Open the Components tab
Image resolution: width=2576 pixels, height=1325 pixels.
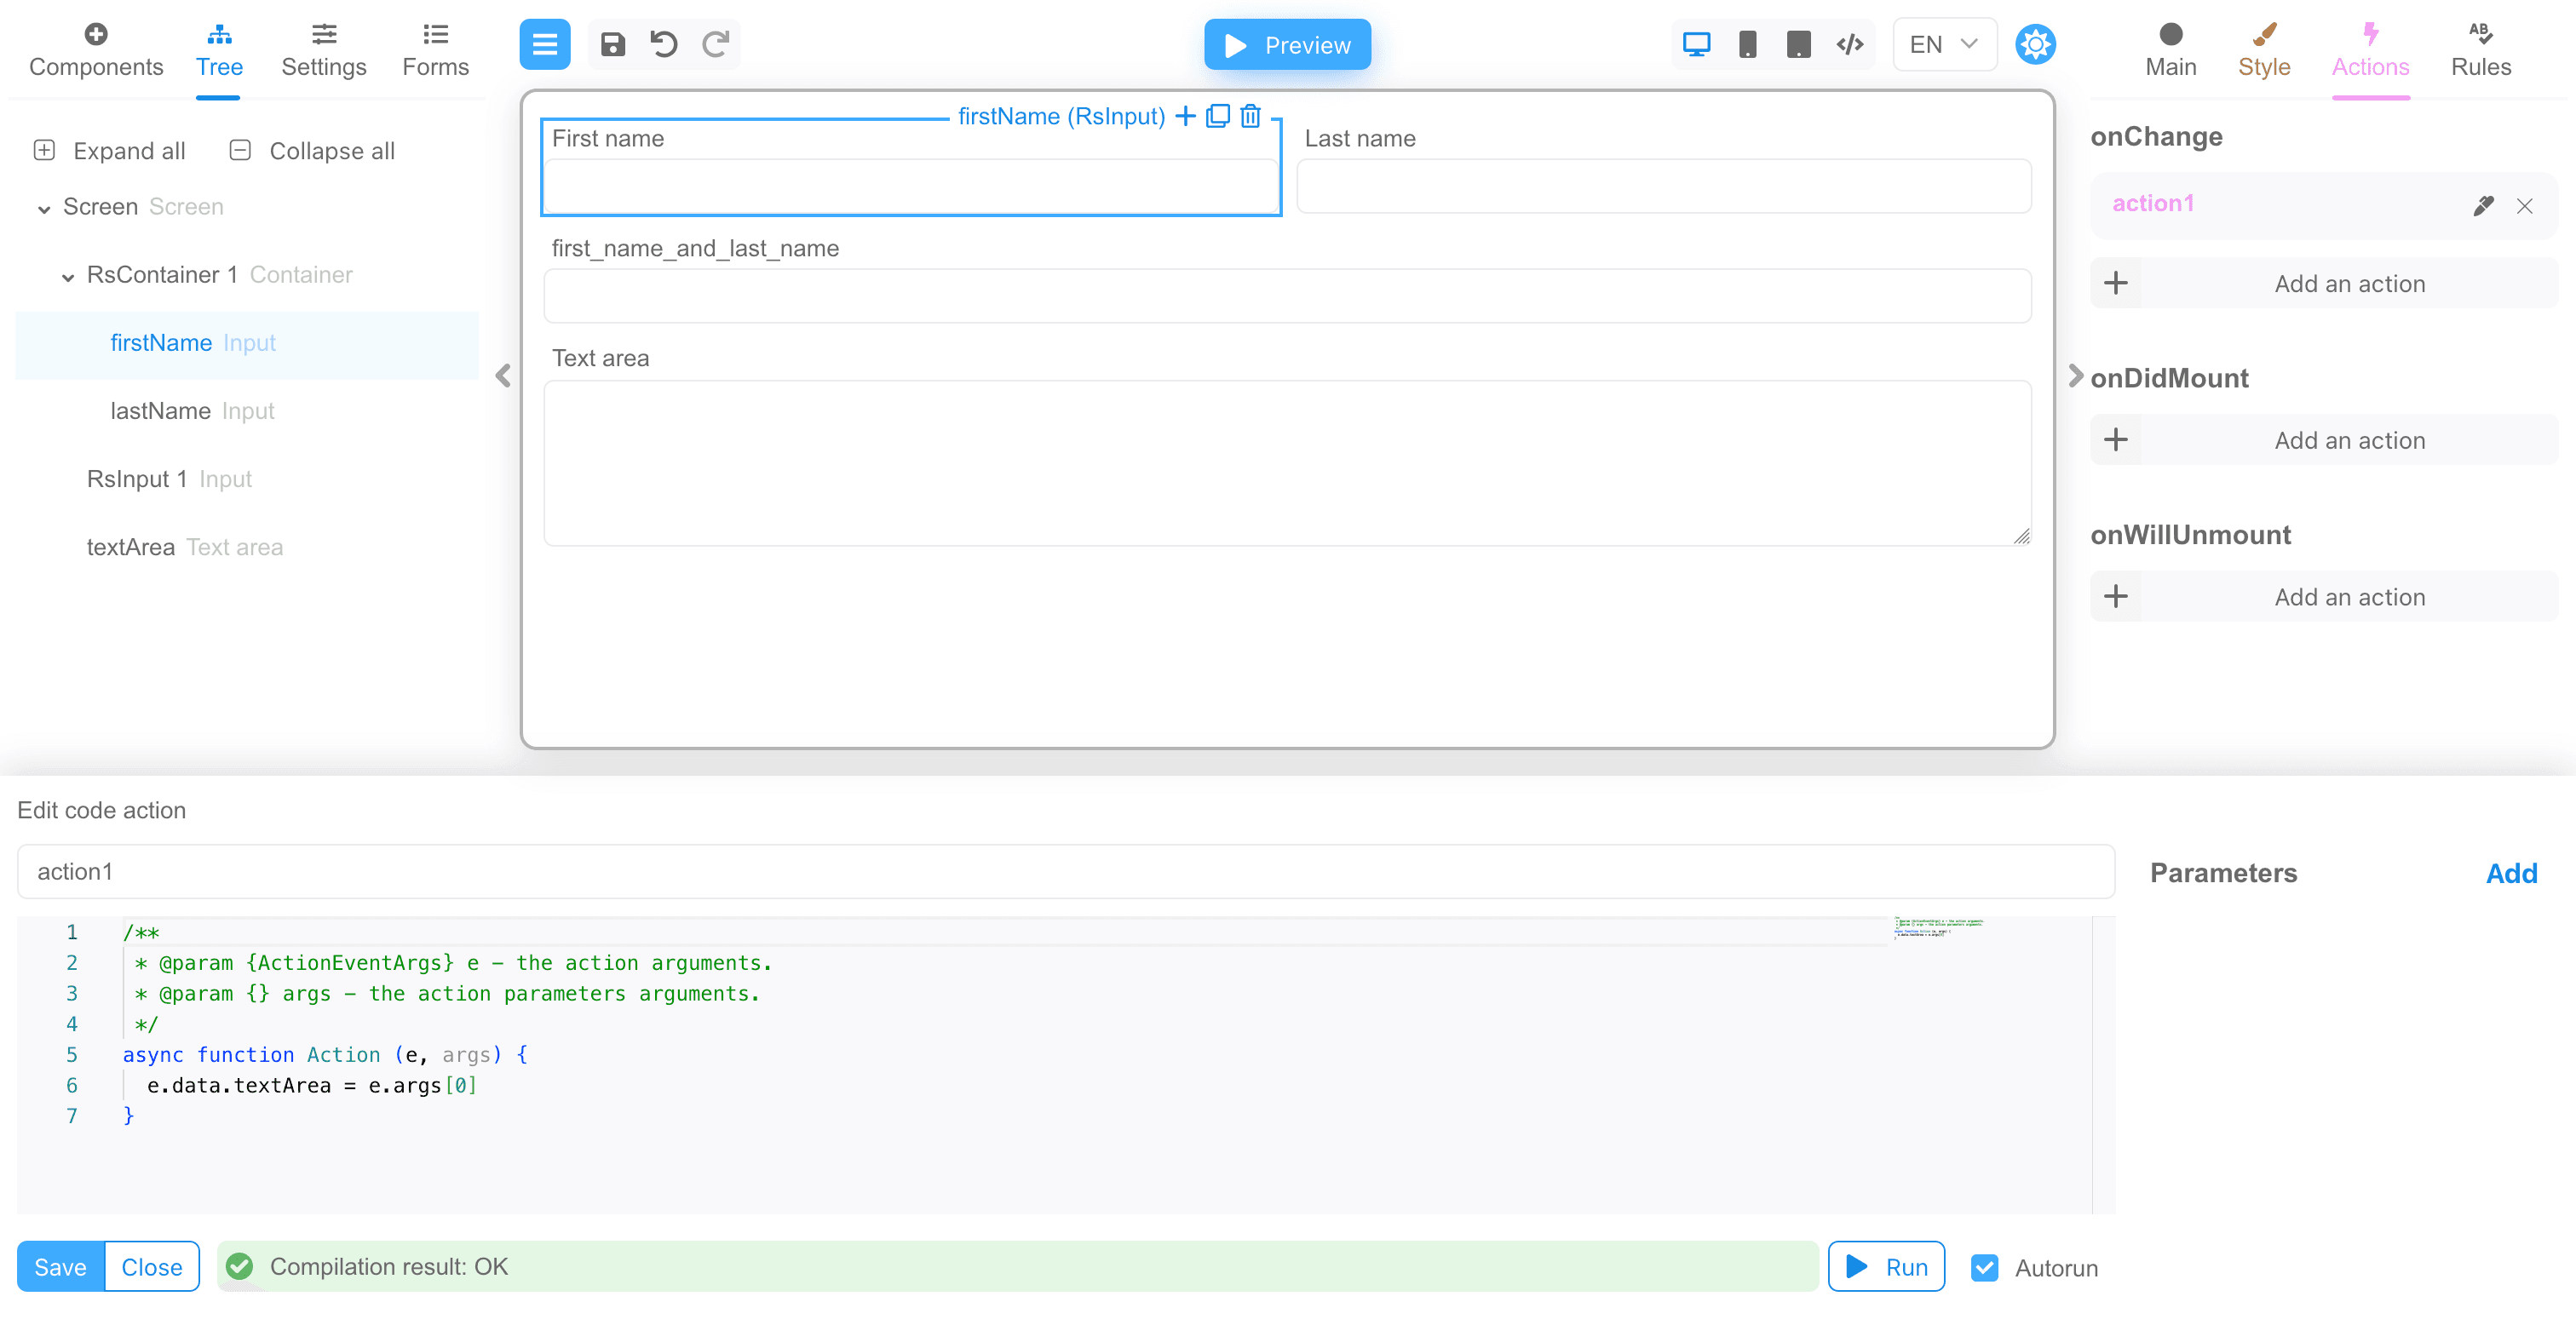click(96, 50)
